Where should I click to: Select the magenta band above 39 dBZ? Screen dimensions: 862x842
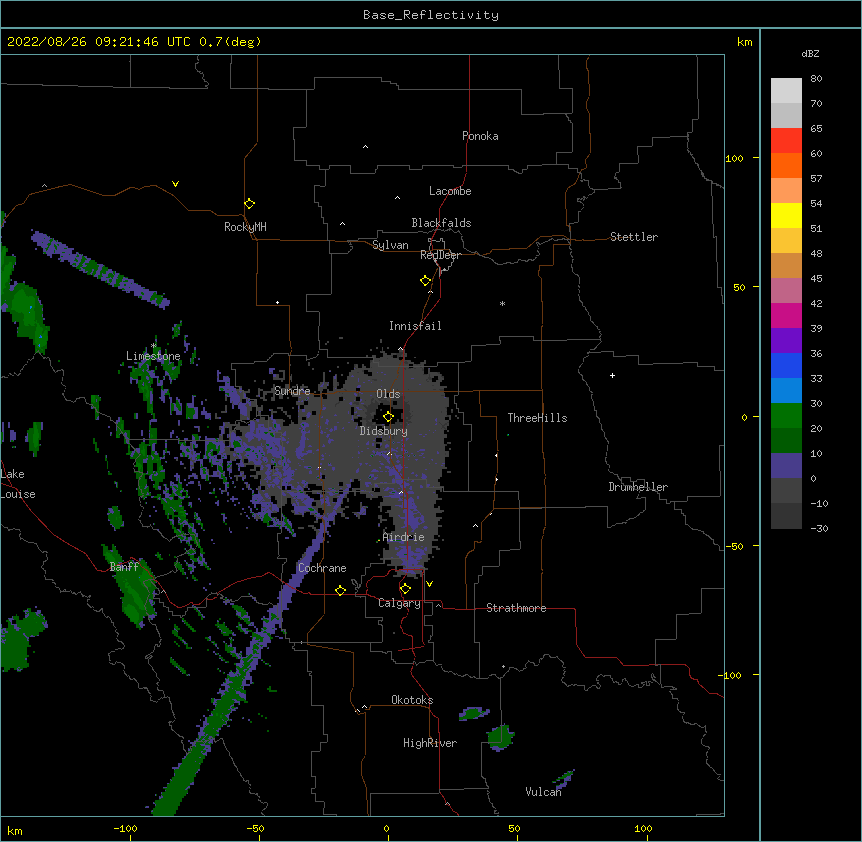[786, 315]
